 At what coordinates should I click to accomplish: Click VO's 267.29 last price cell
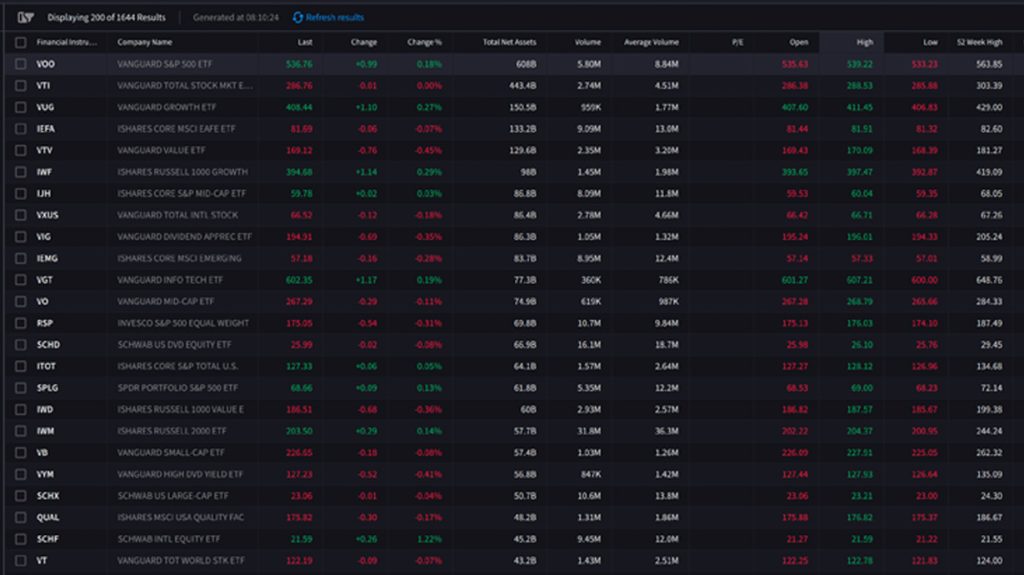[x=299, y=301]
